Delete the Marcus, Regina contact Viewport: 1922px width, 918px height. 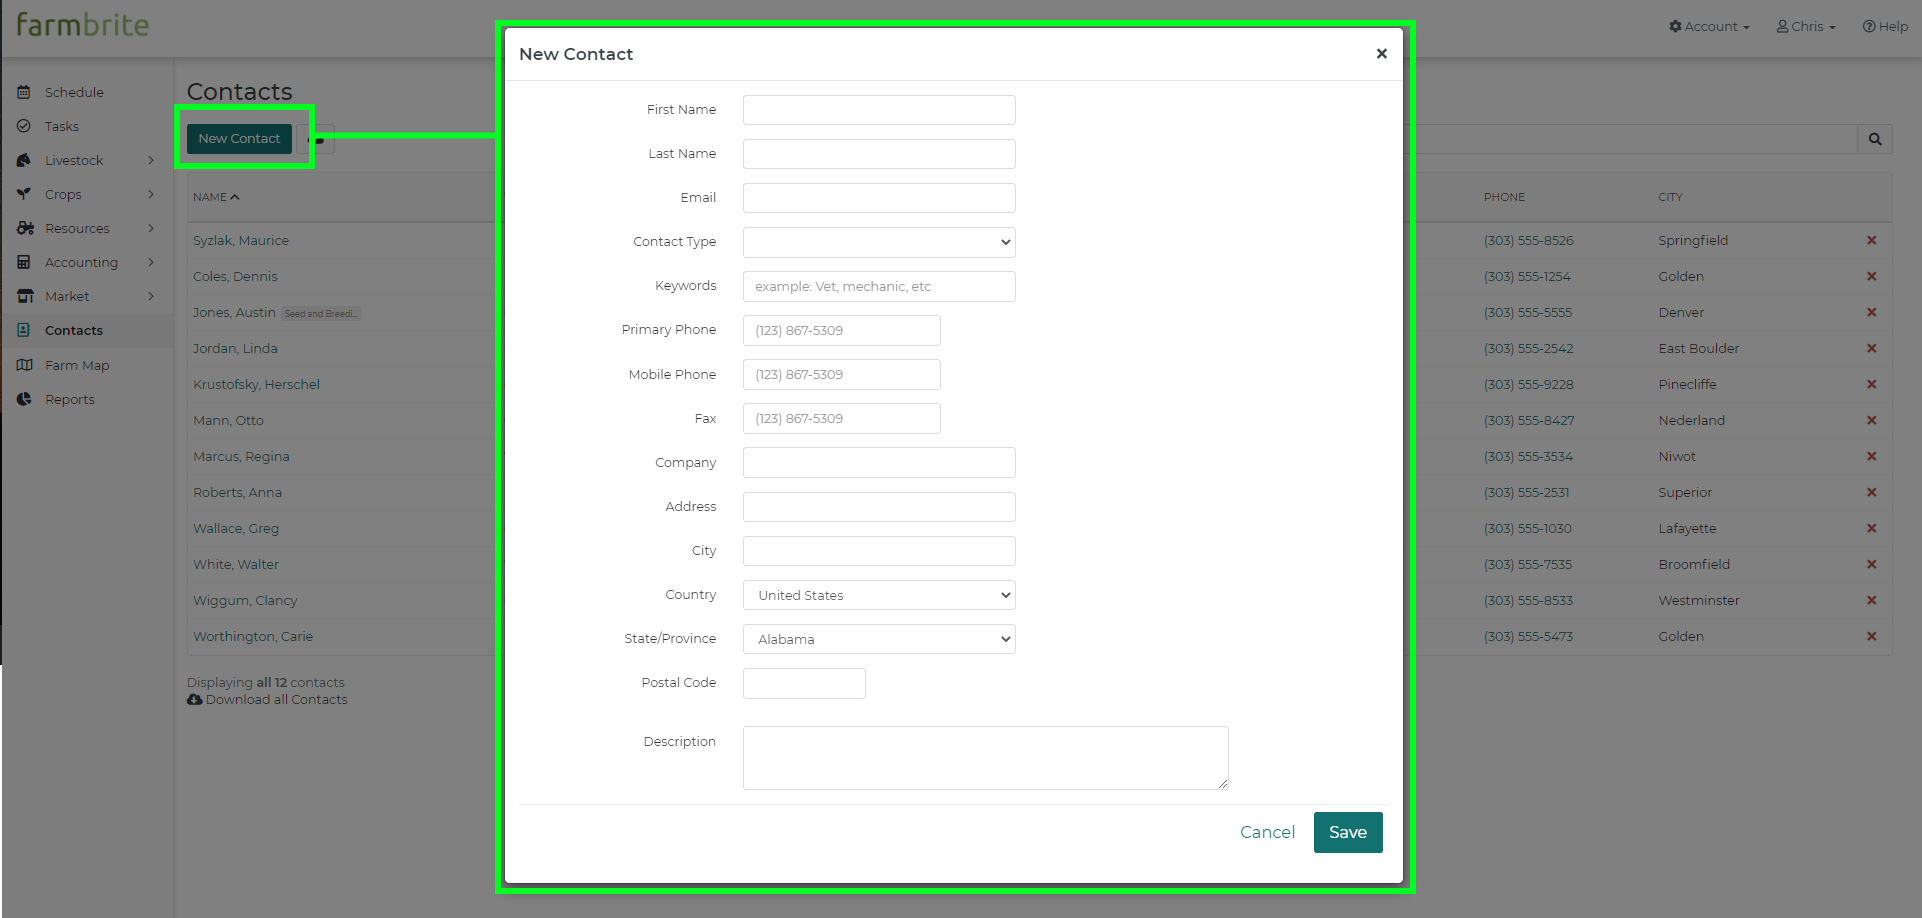pyautogui.click(x=1871, y=456)
